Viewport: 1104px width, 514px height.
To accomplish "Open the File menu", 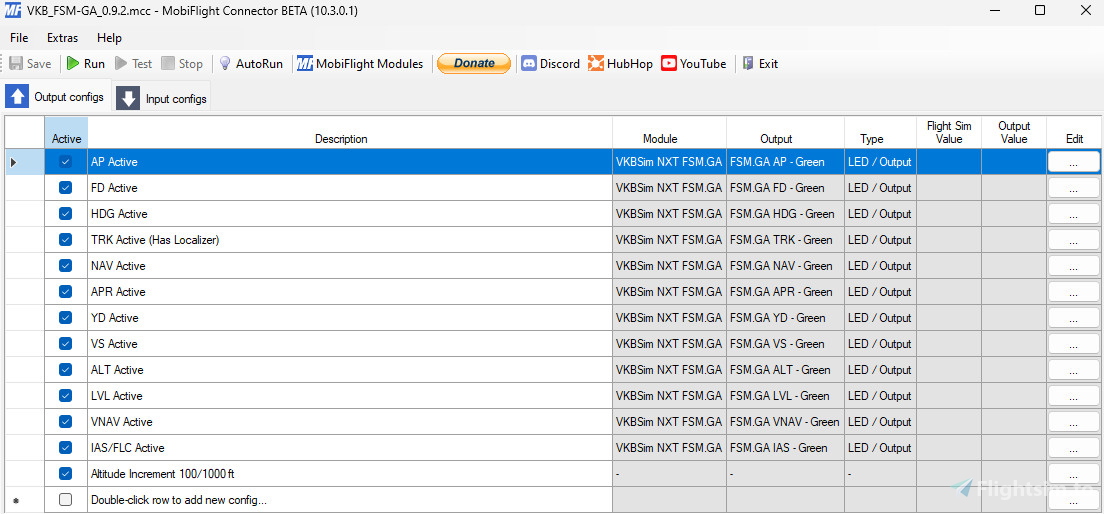I will (19, 38).
